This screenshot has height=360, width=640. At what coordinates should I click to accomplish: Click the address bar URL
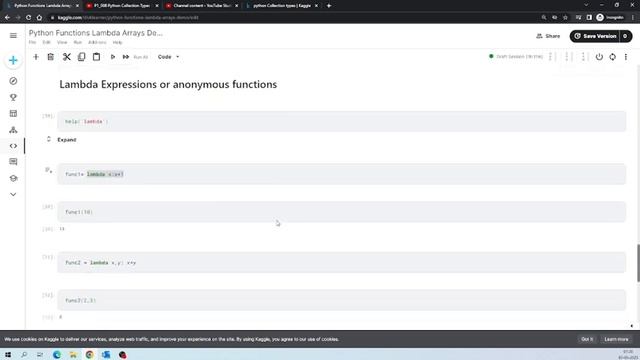point(128,18)
